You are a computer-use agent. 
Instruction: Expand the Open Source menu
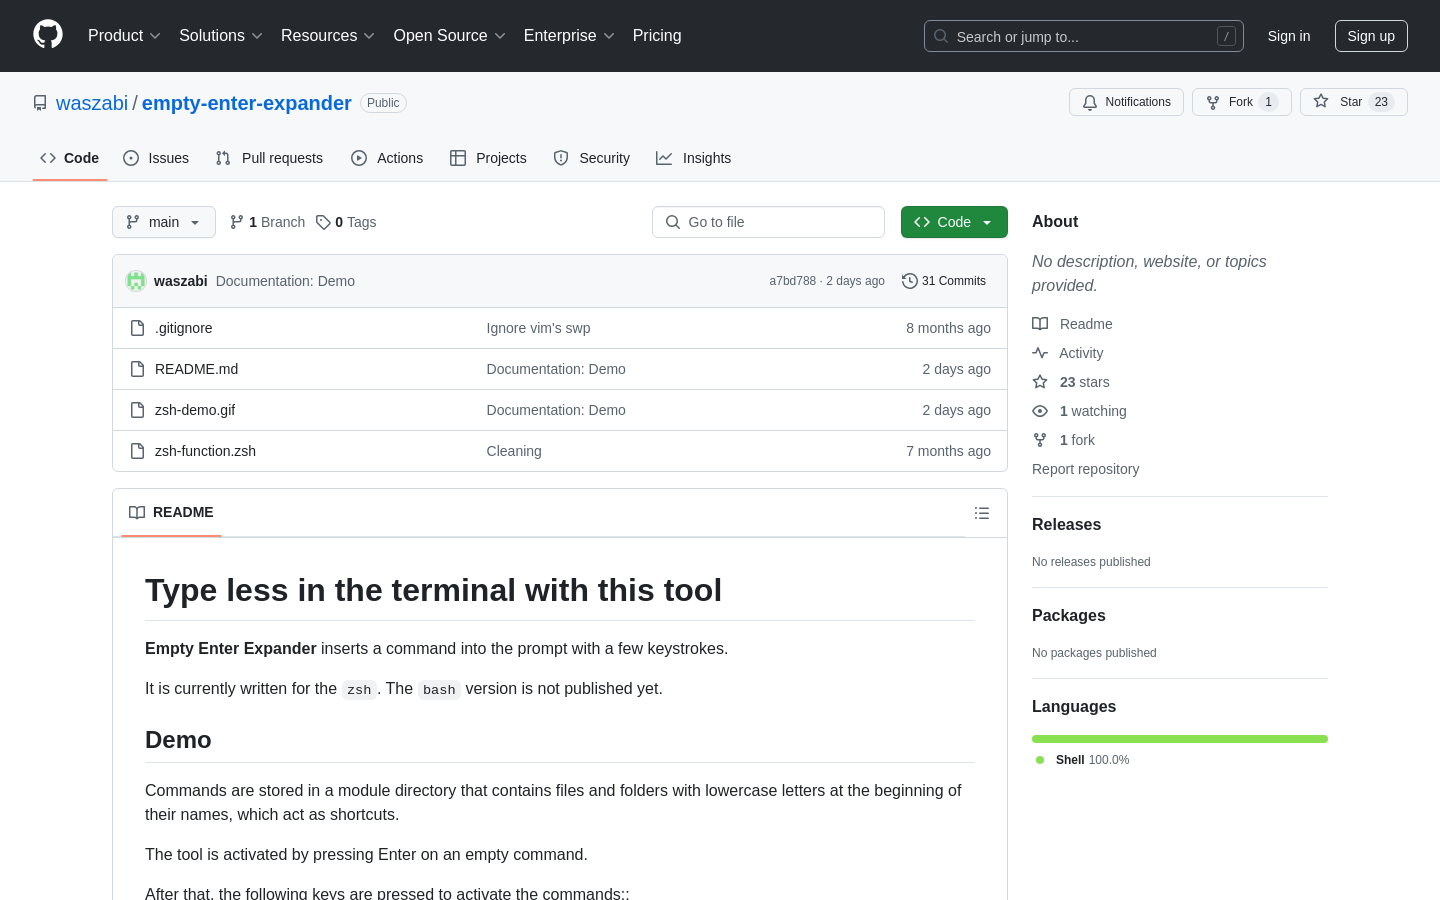(450, 36)
